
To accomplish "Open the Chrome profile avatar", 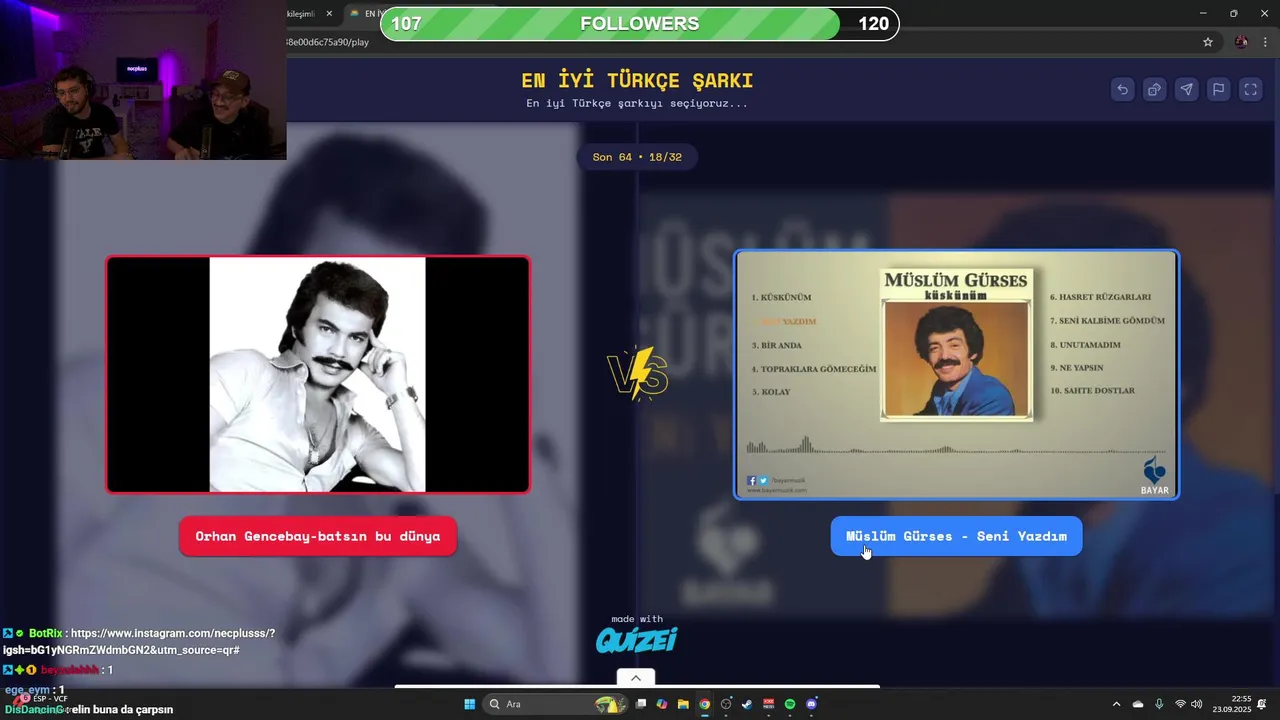I will pyautogui.click(x=1241, y=42).
